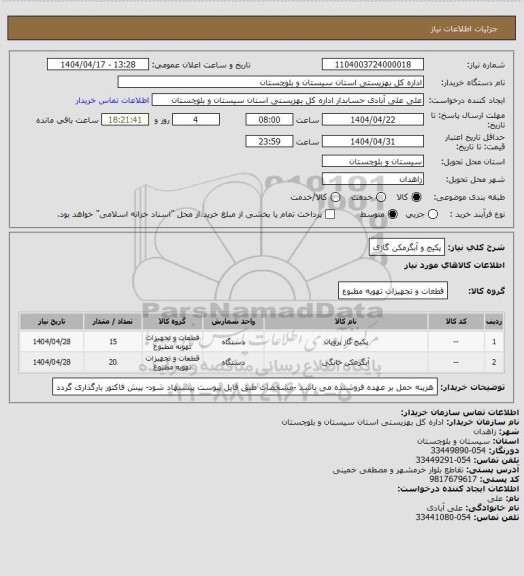The height and width of the screenshot is (576, 524).
Task: Click requester phone number 33441080-054
Action: click(x=443, y=517)
